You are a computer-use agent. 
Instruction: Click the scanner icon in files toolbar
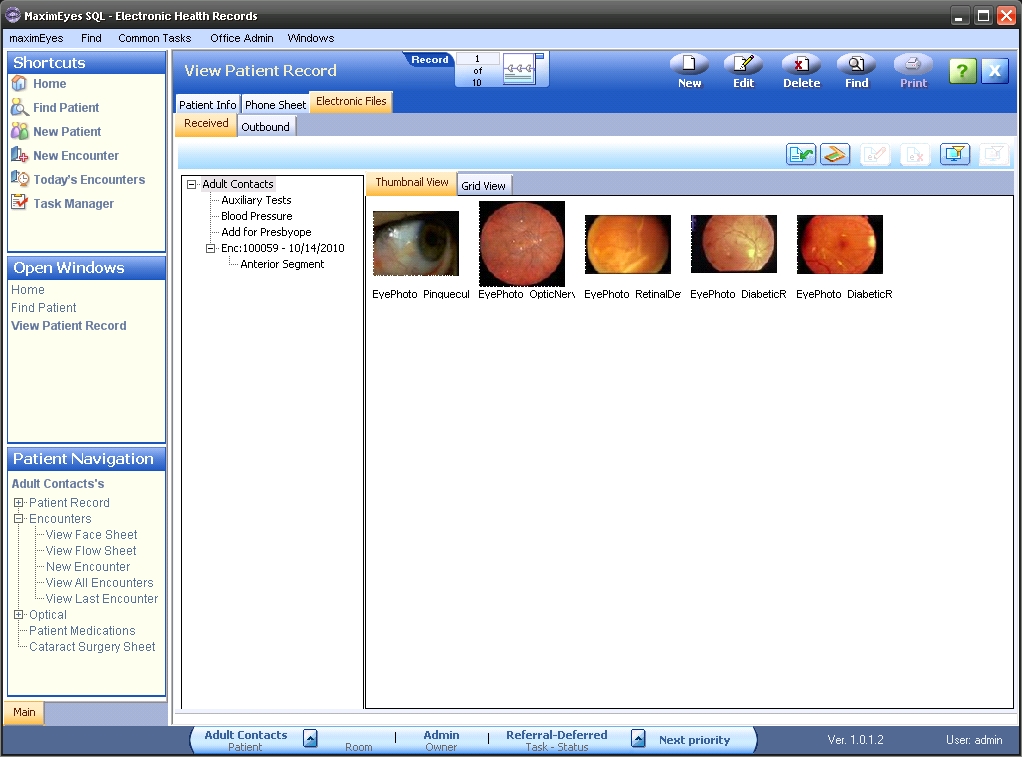click(835, 155)
